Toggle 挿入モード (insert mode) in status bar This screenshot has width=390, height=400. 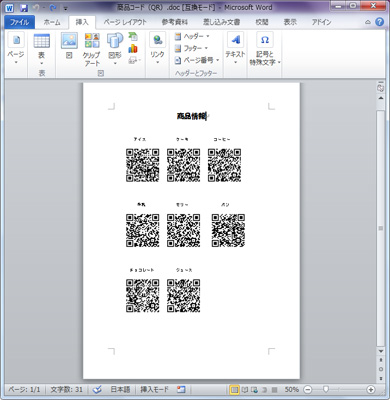coord(154,389)
